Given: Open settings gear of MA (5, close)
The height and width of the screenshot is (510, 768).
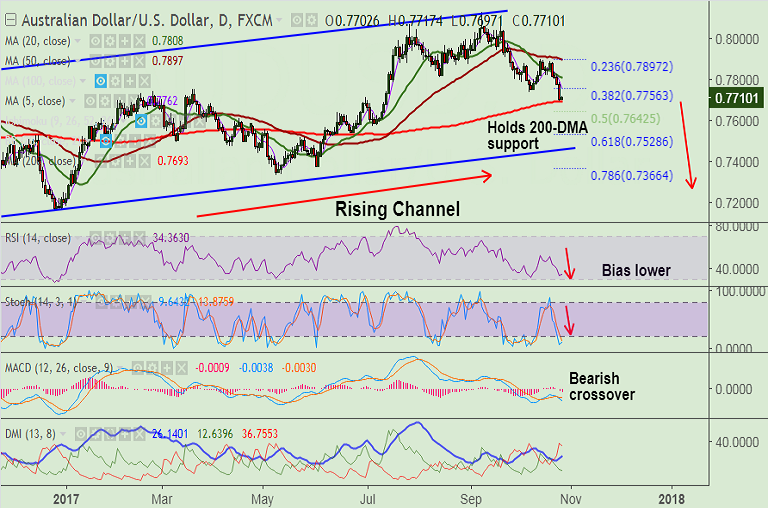Looking at the screenshot, I should pyautogui.click(x=105, y=101).
